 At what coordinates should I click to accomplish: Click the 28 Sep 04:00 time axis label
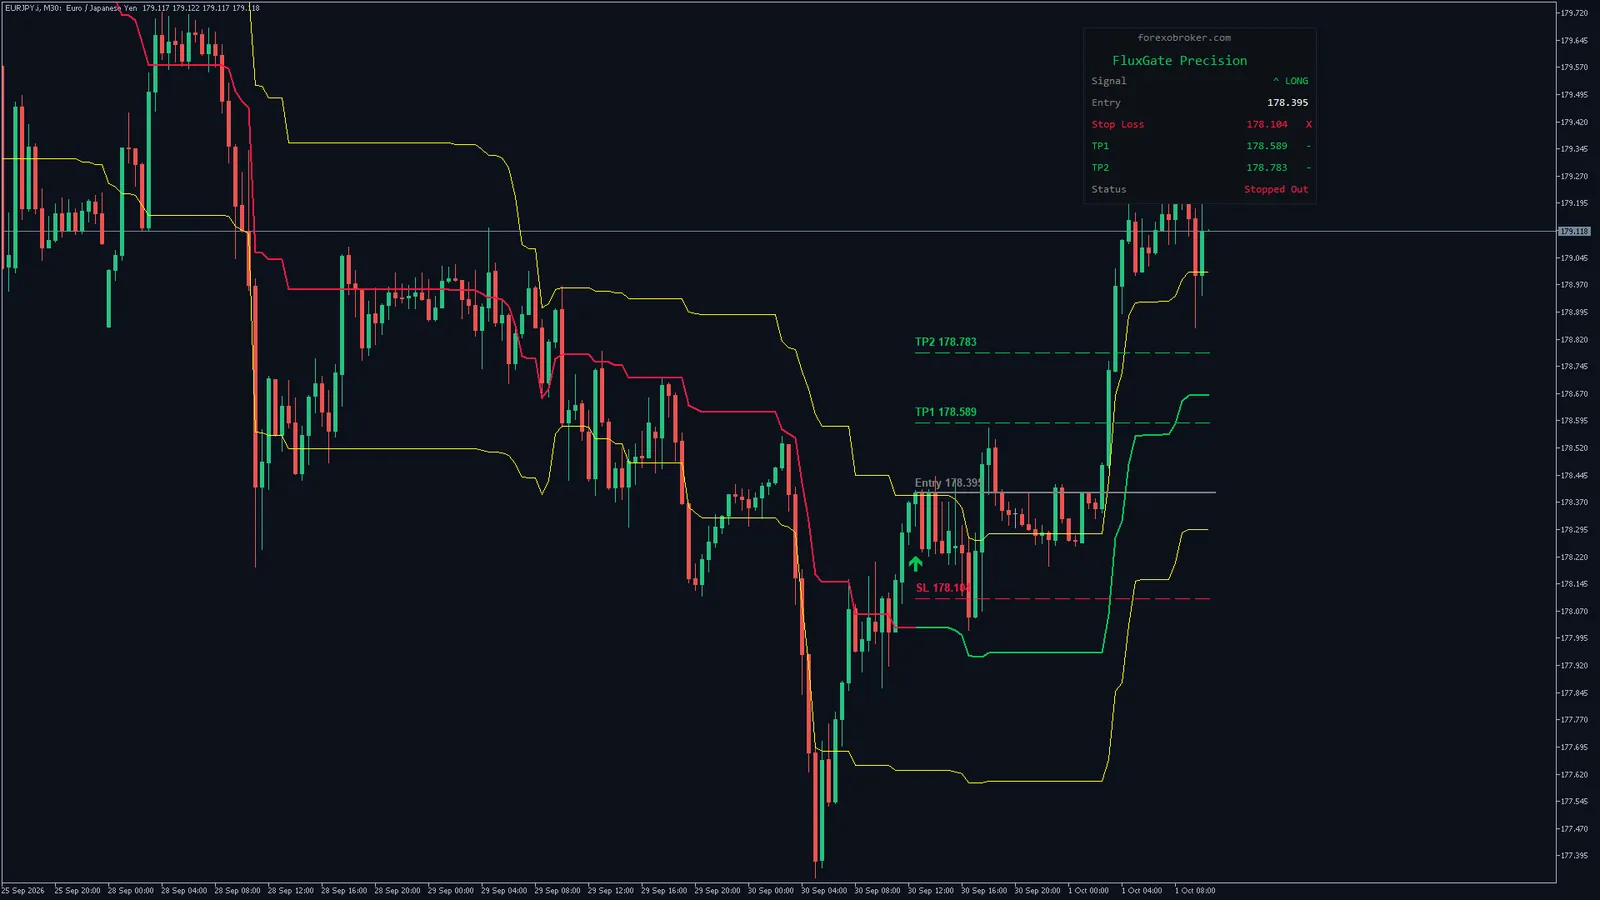[x=184, y=890]
